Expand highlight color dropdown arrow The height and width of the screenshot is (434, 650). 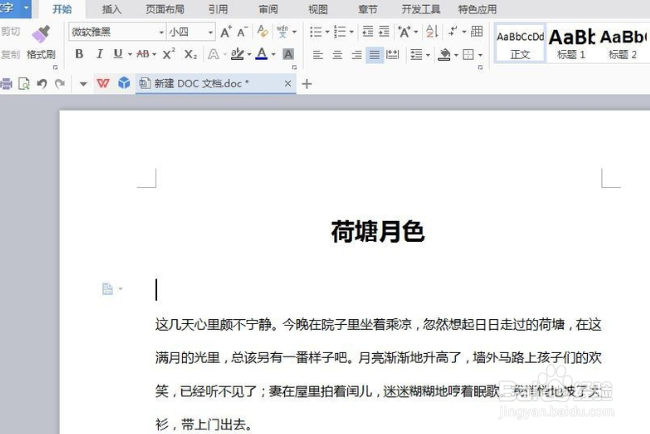(x=249, y=54)
